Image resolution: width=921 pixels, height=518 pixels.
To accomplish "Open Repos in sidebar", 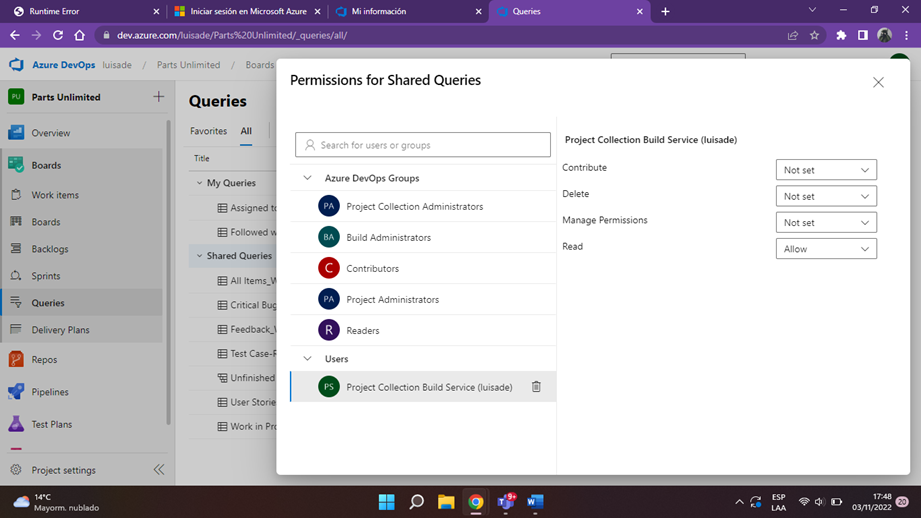I will [44, 359].
